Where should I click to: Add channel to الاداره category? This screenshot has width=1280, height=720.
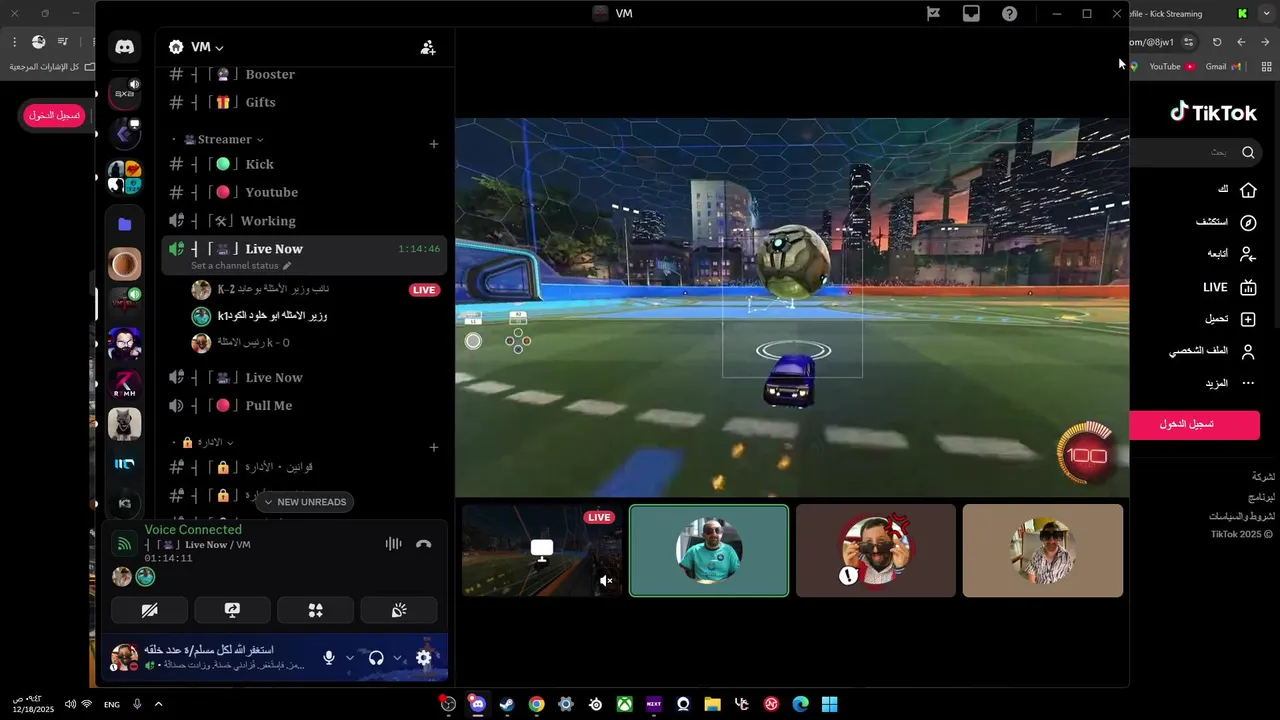point(433,447)
